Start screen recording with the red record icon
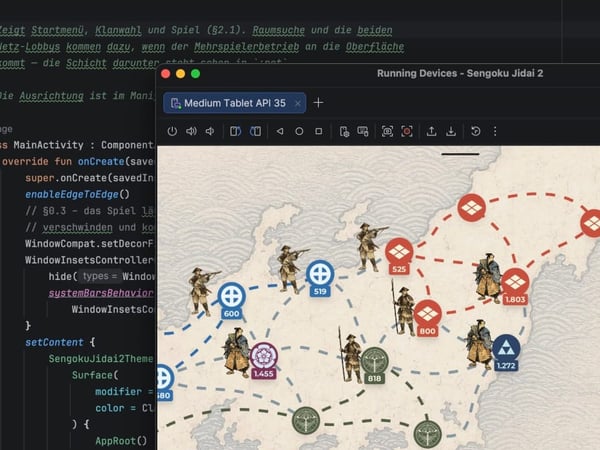Image resolution: width=600 pixels, height=450 pixels. click(x=407, y=131)
